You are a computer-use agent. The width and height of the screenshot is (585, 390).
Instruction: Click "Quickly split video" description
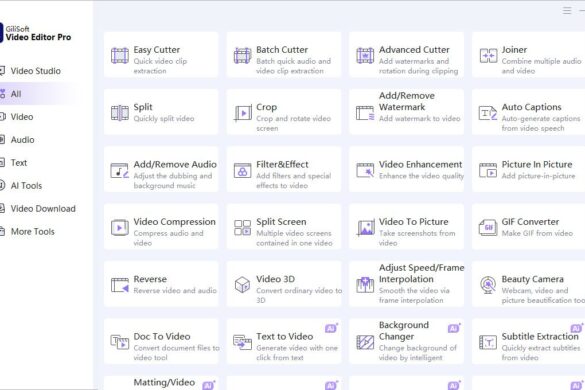pos(164,119)
